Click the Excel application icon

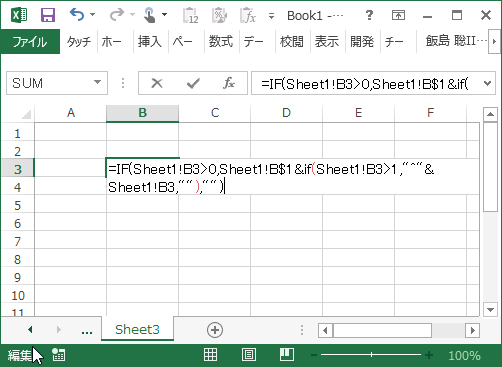(x=19, y=15)
